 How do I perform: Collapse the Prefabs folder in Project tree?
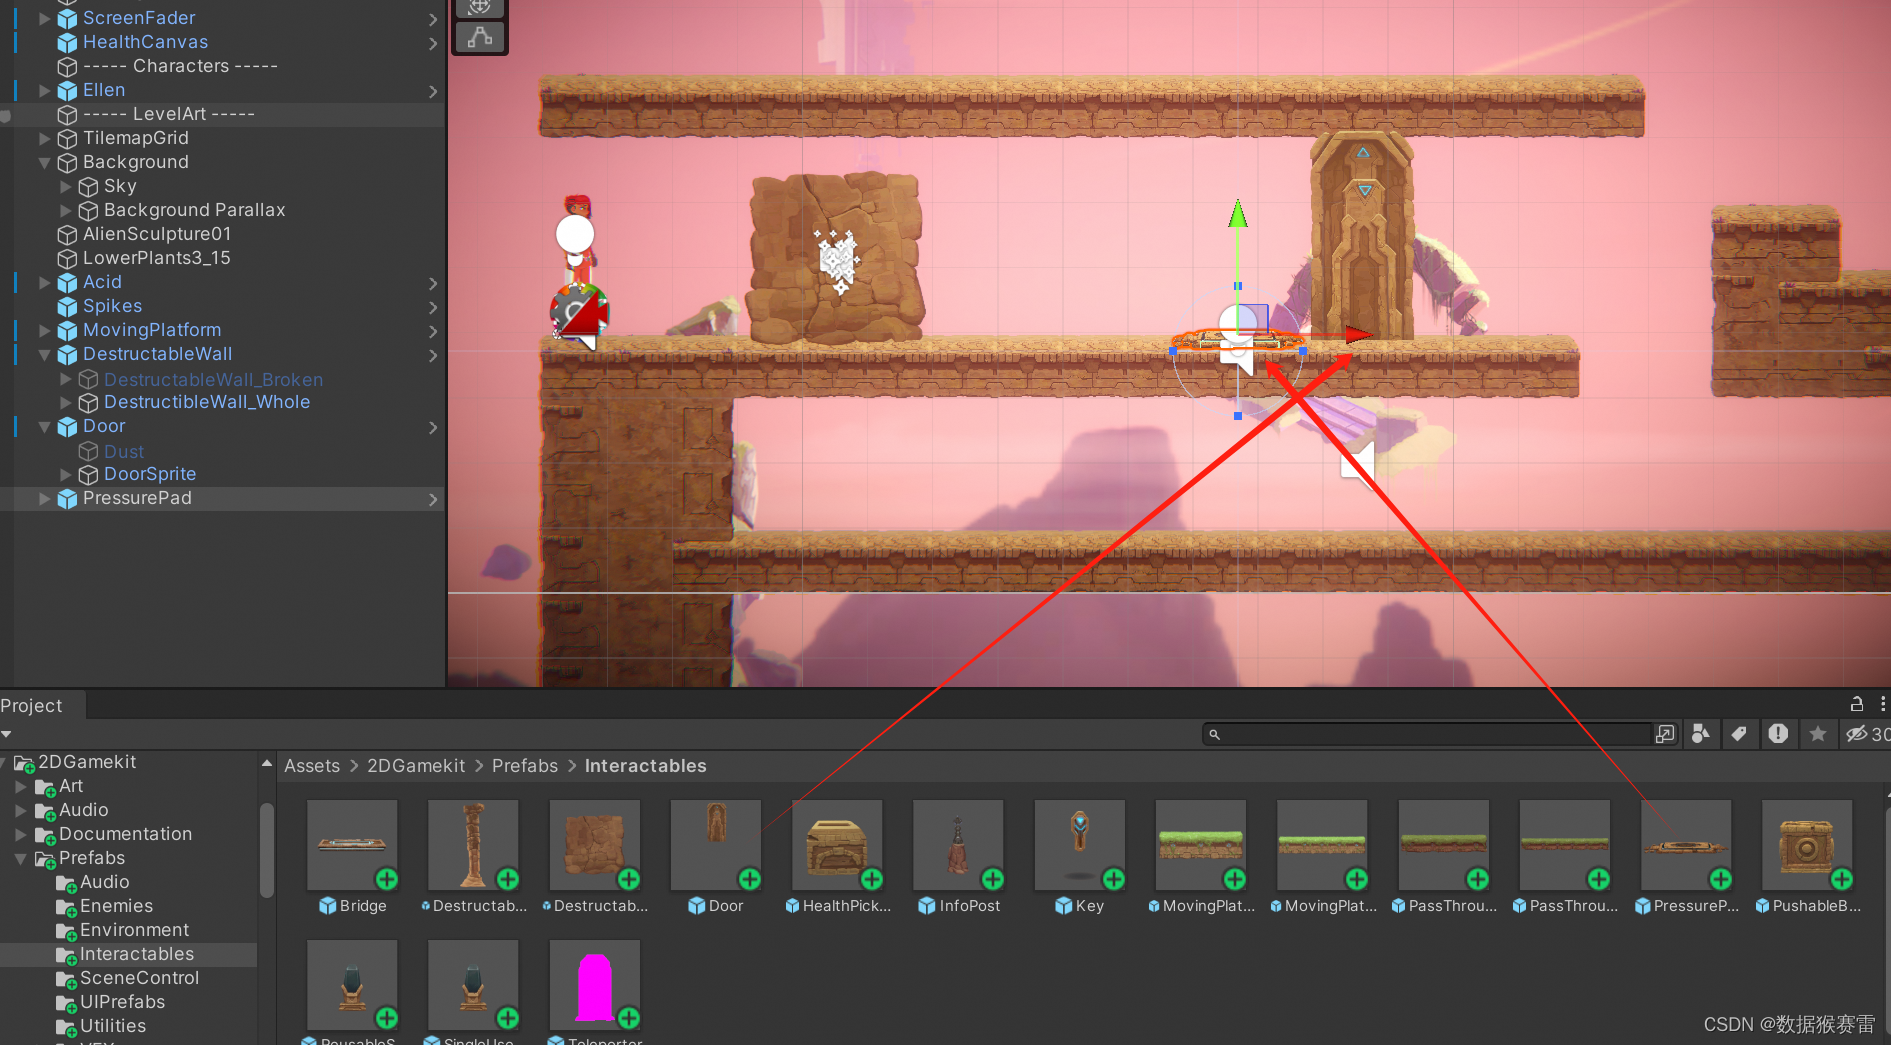[21, 858]
